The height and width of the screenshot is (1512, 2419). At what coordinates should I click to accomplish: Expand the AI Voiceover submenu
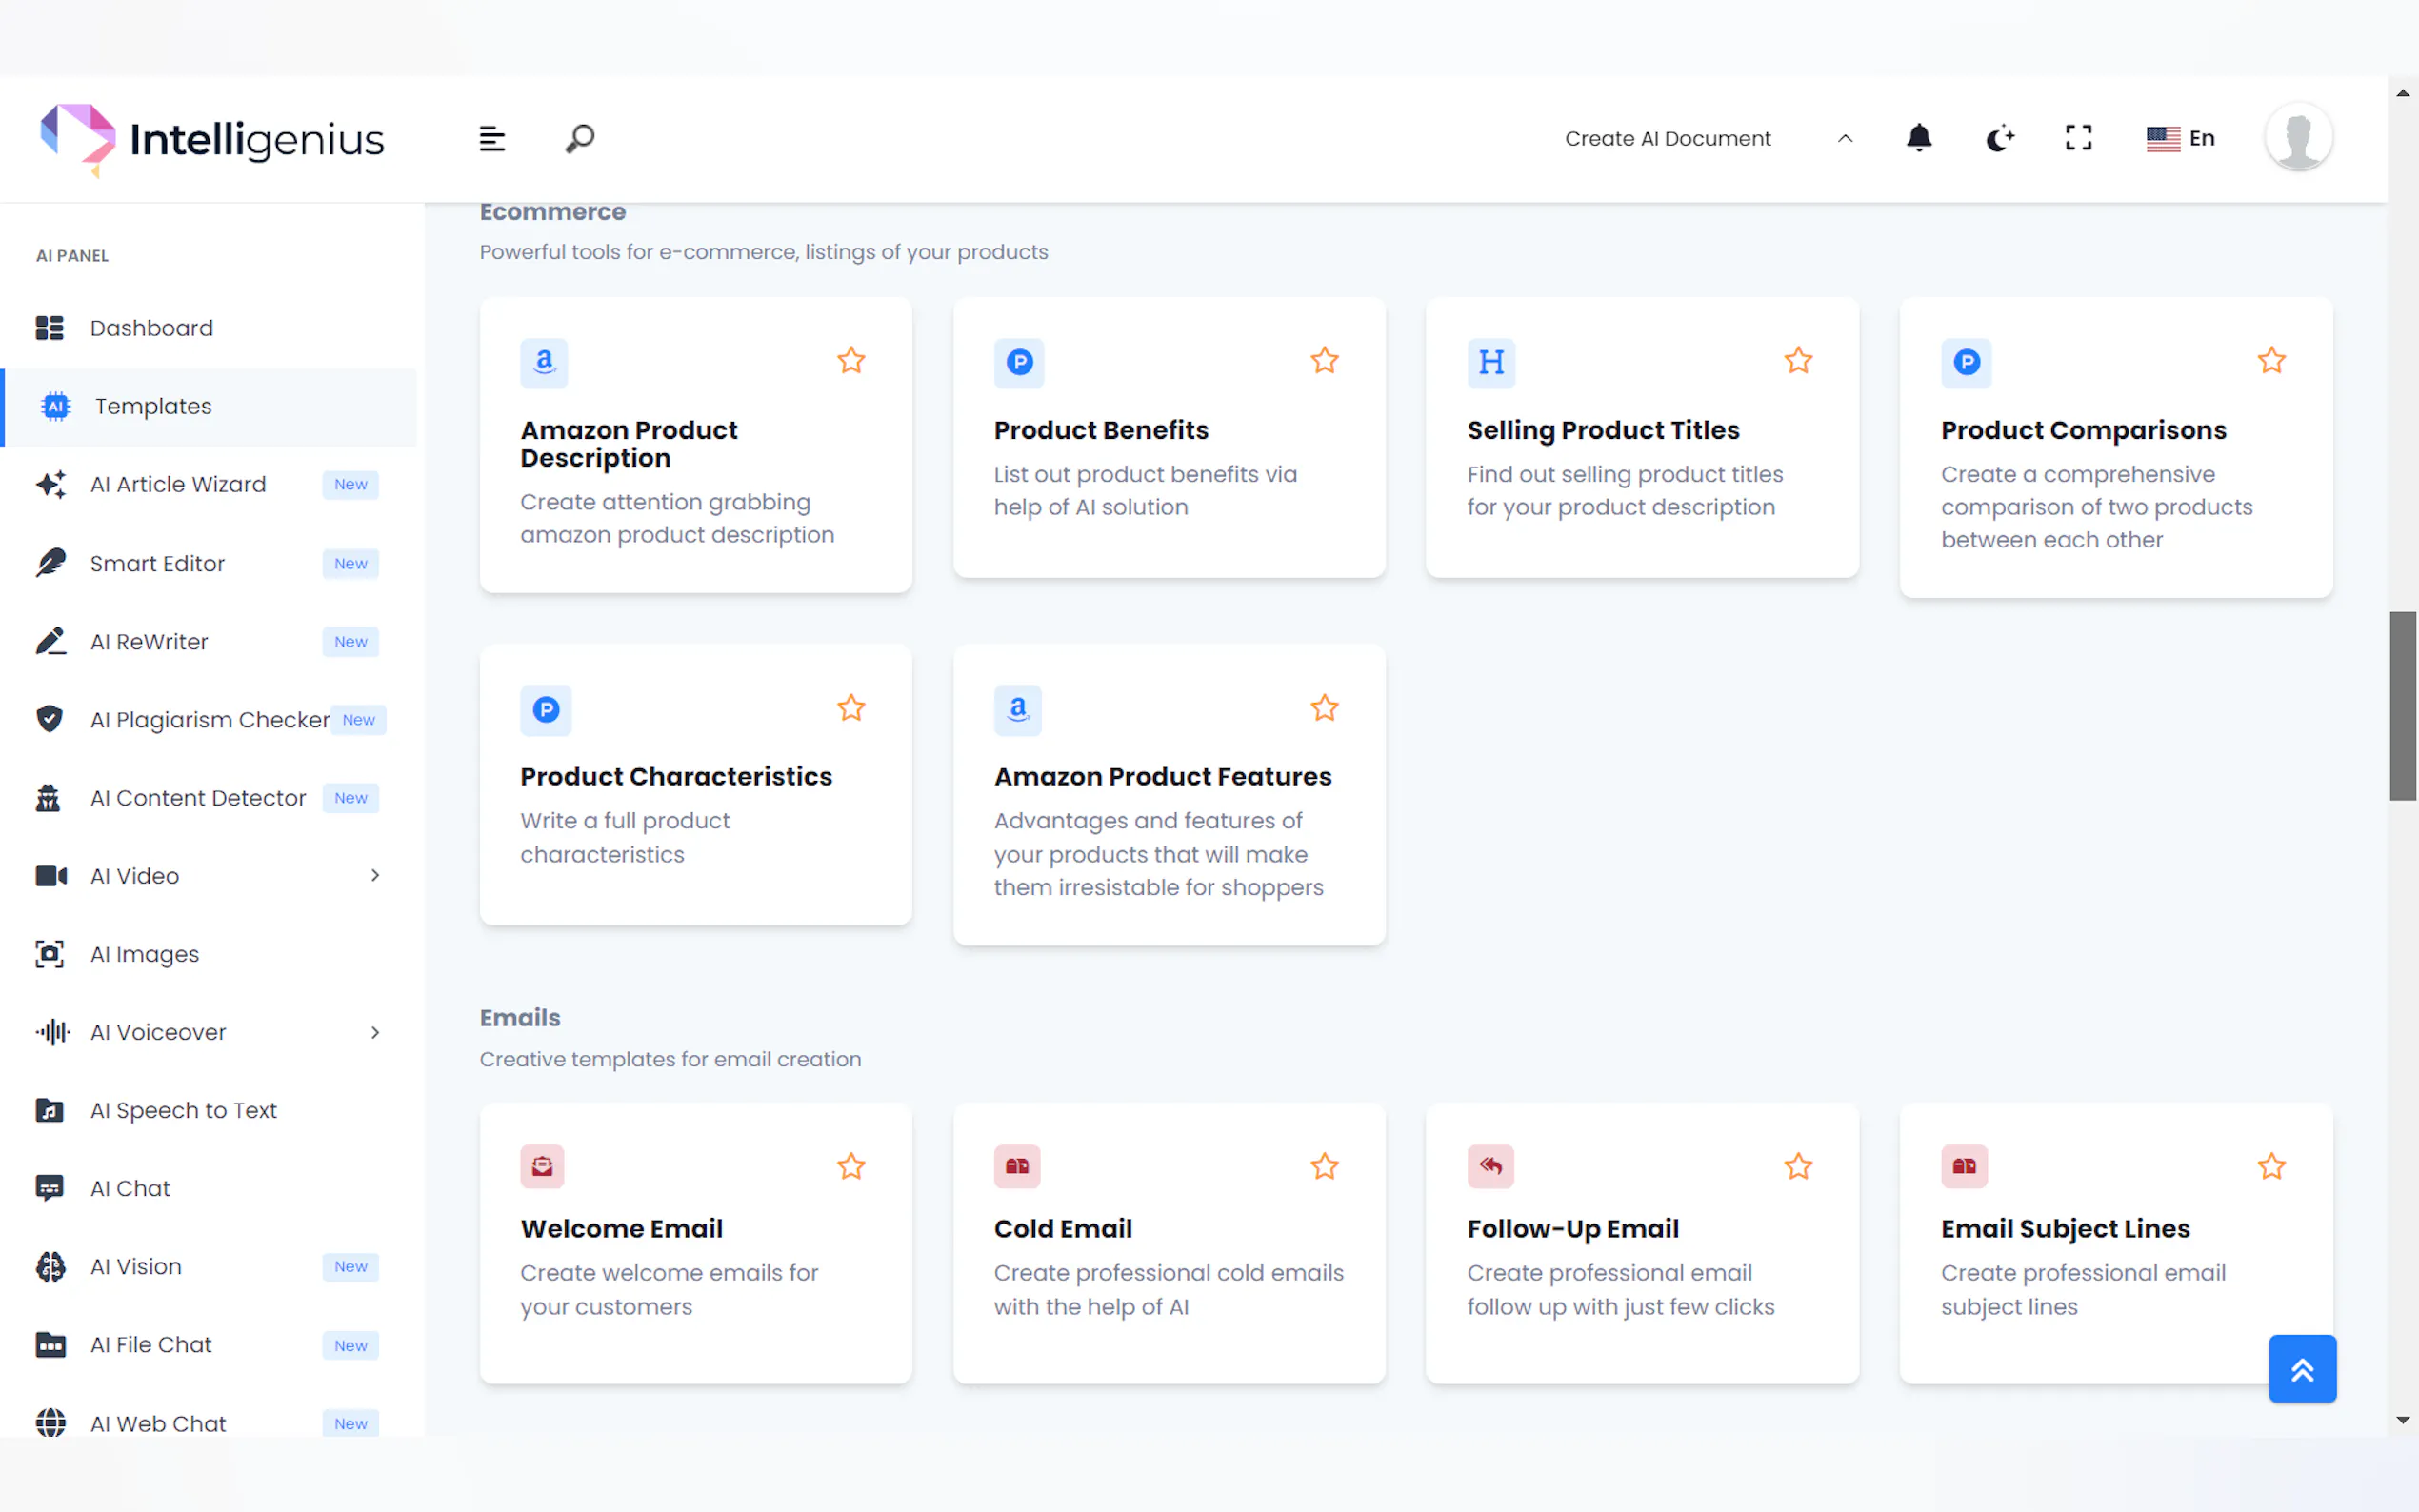[375, 1032]
